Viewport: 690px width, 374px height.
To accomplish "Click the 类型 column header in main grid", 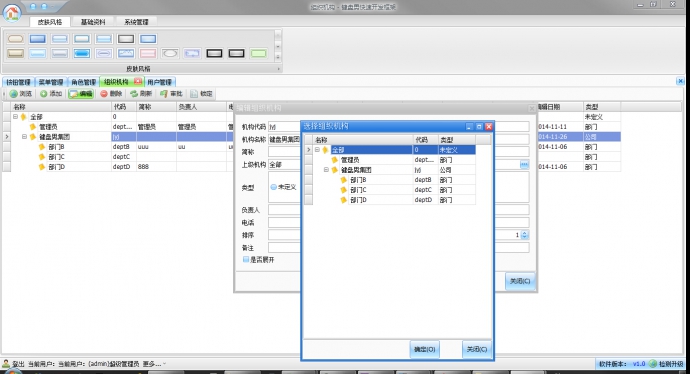I will [602, 107].
